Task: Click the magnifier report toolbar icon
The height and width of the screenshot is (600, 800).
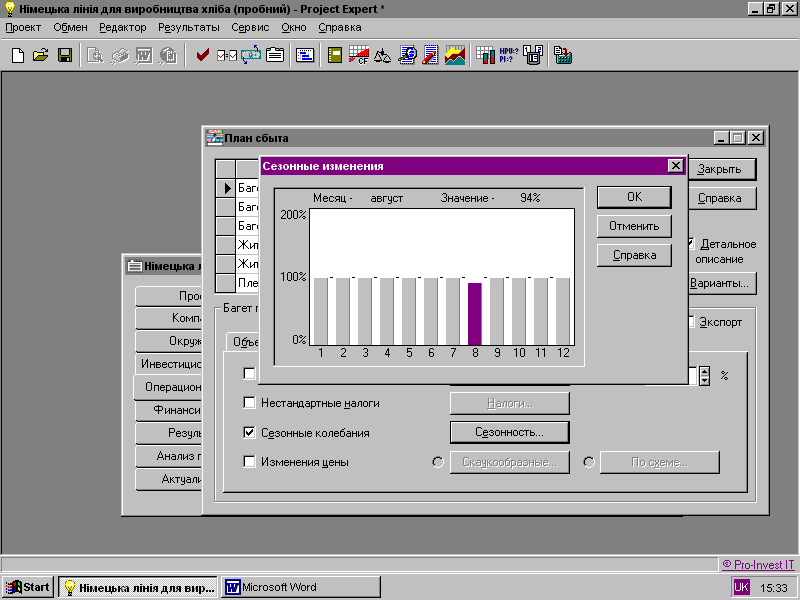Action: [x=407, y=55]
